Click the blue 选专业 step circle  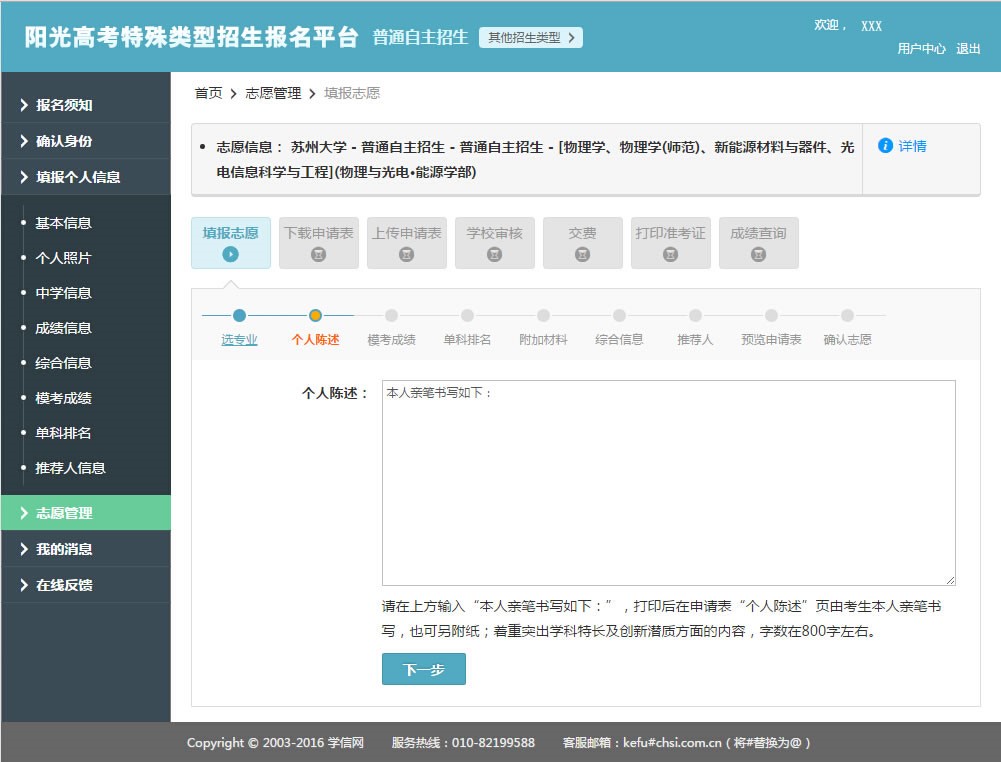click(x=239, y=316)
